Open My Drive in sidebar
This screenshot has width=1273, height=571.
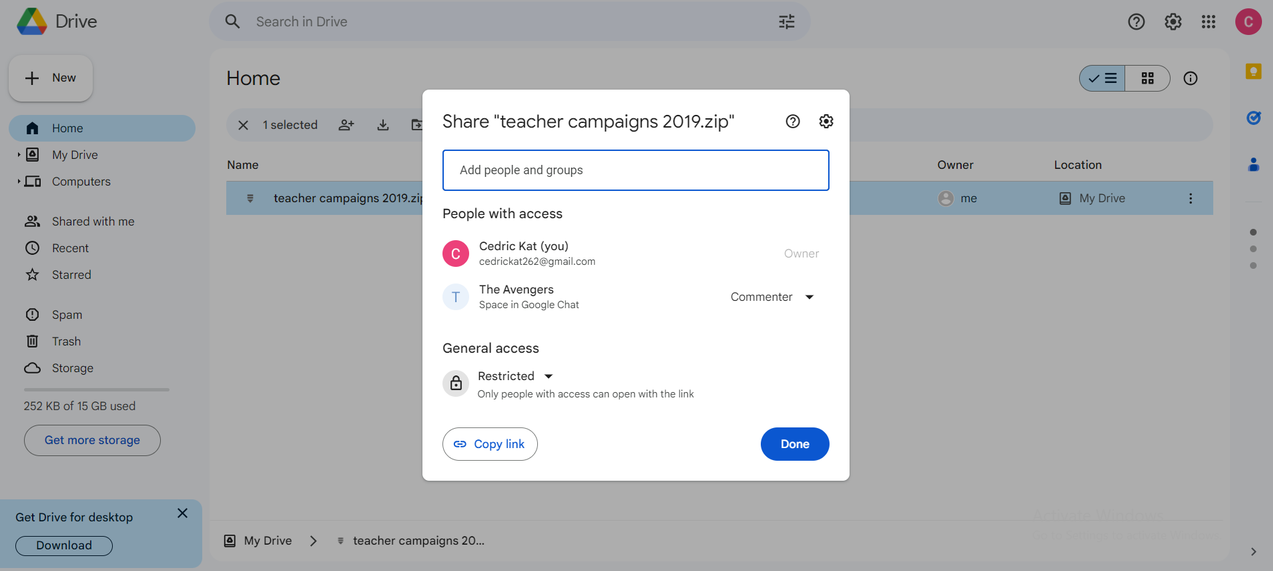(x=75, y=155)
